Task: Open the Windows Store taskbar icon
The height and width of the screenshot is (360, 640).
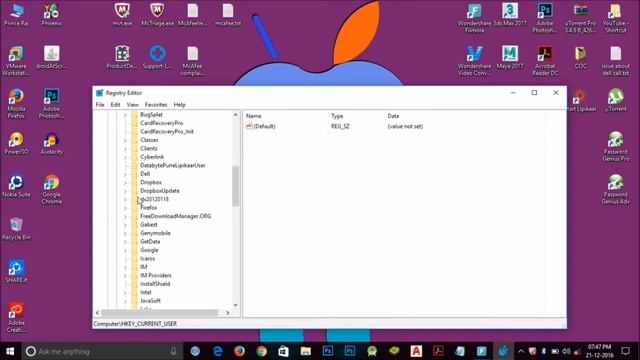Action: click(x=284, y=351)
